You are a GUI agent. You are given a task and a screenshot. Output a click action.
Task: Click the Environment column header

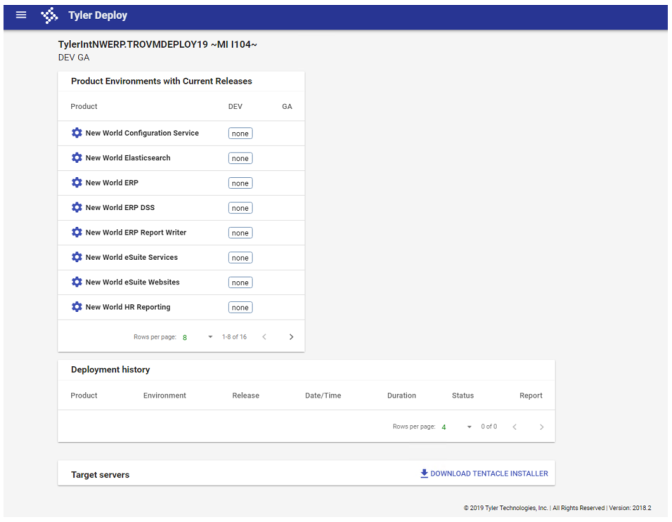point(165,396)
